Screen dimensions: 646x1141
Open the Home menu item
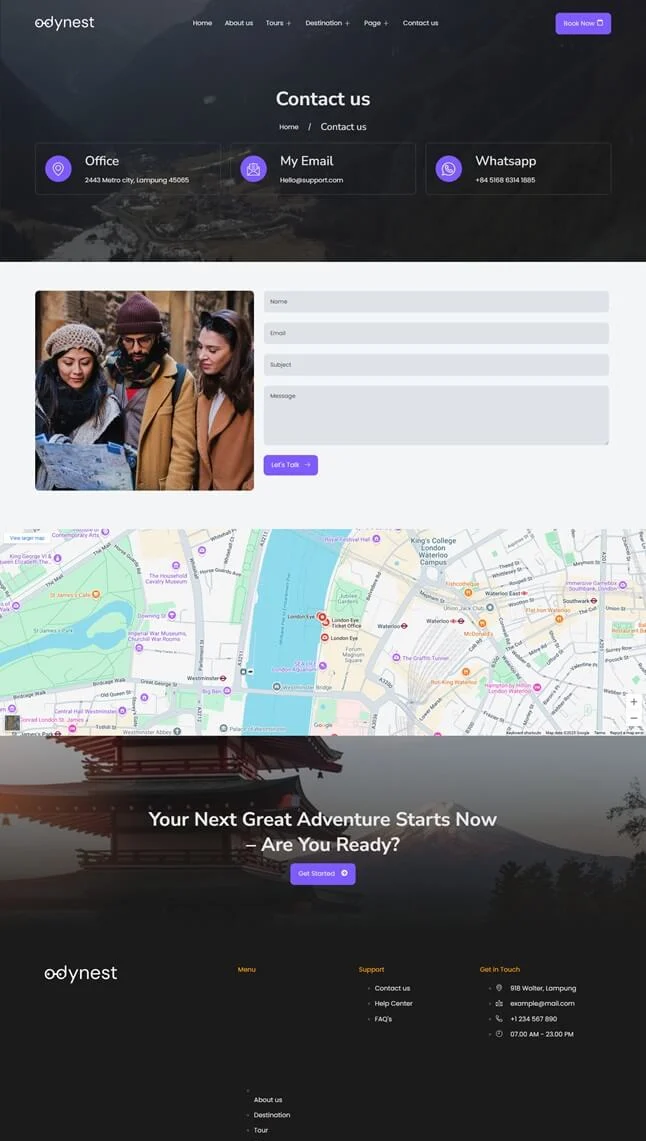tap(202, 23)
